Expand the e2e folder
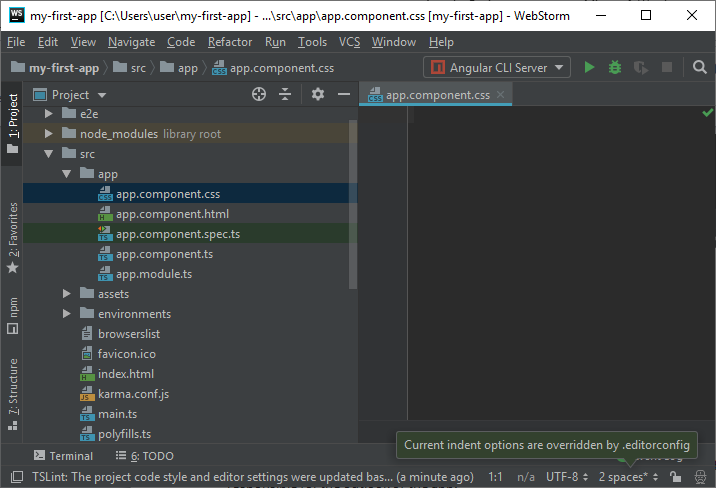This screenshot has height=488, width=716. (48, 114)
